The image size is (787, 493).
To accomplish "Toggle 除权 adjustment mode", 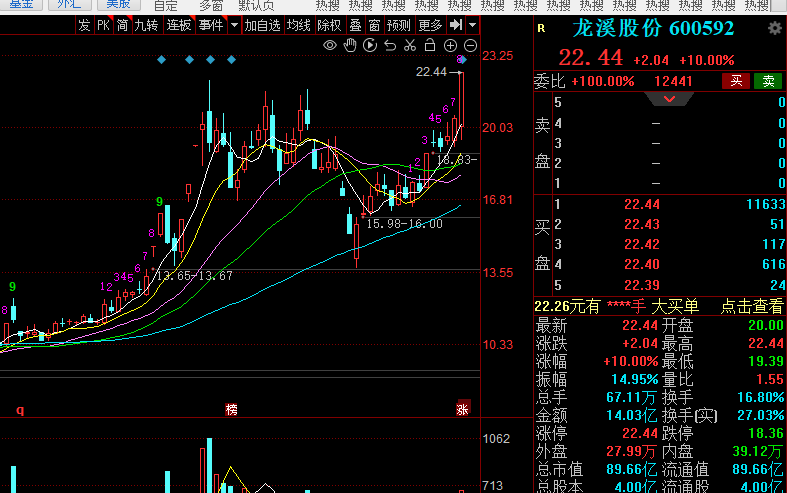I will pyautogui.click(x=329, y=25).
